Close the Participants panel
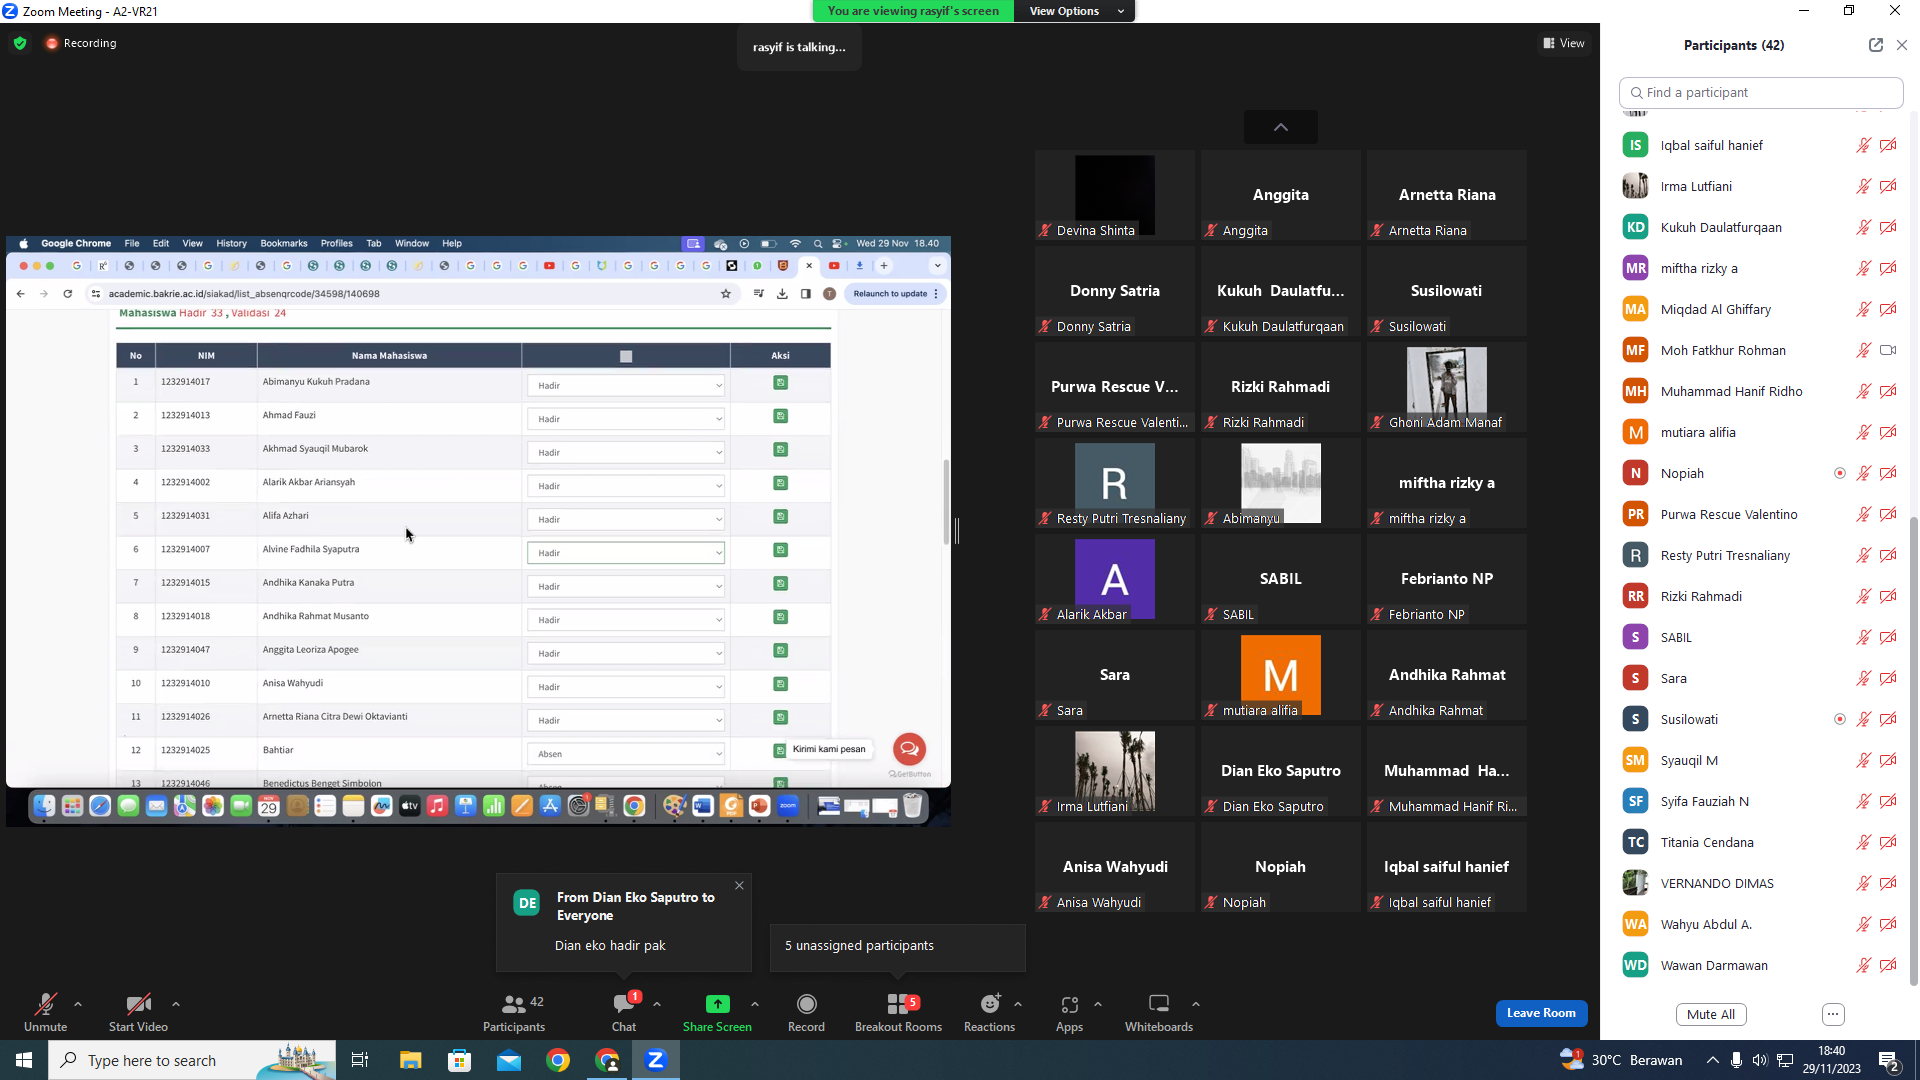Viewport: 1920px width, 1080px height. [x=1902, y=45]
